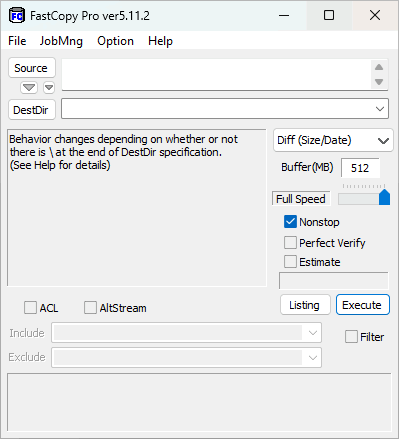This screenshot has height=439, width=399.
Task: Expand the Include filter dropdown
Action: pos(313,332)
